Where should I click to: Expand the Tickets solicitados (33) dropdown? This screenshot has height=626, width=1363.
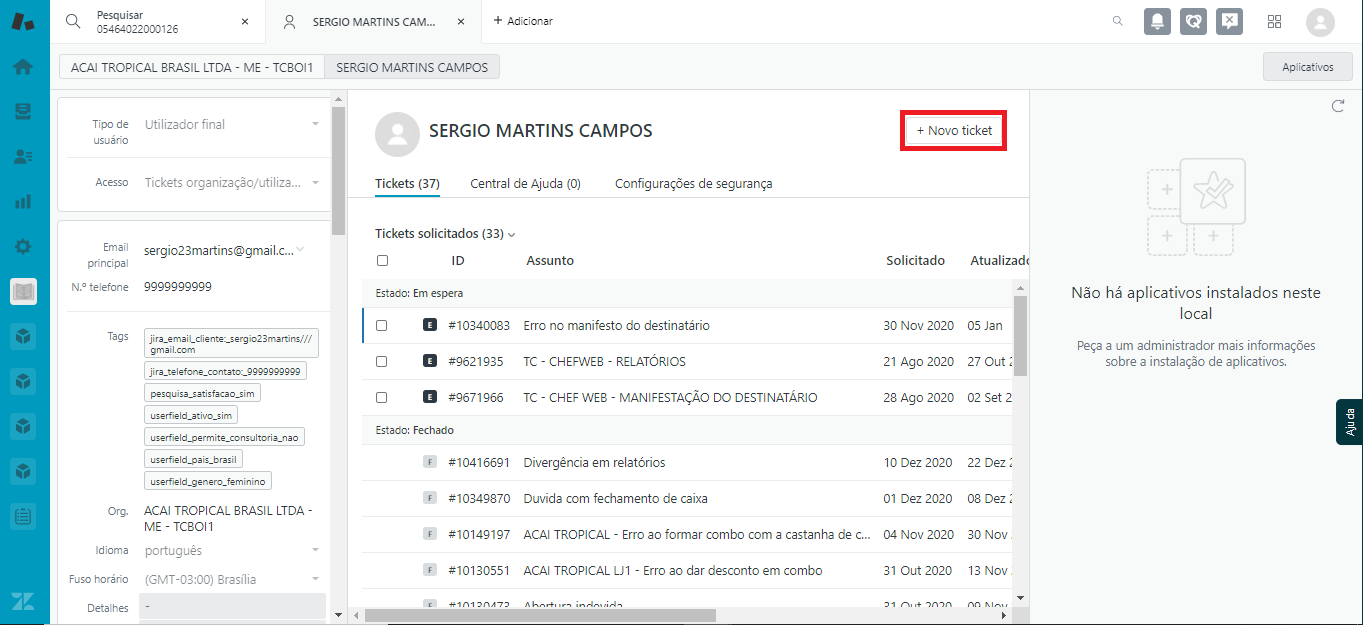(445, 234)
